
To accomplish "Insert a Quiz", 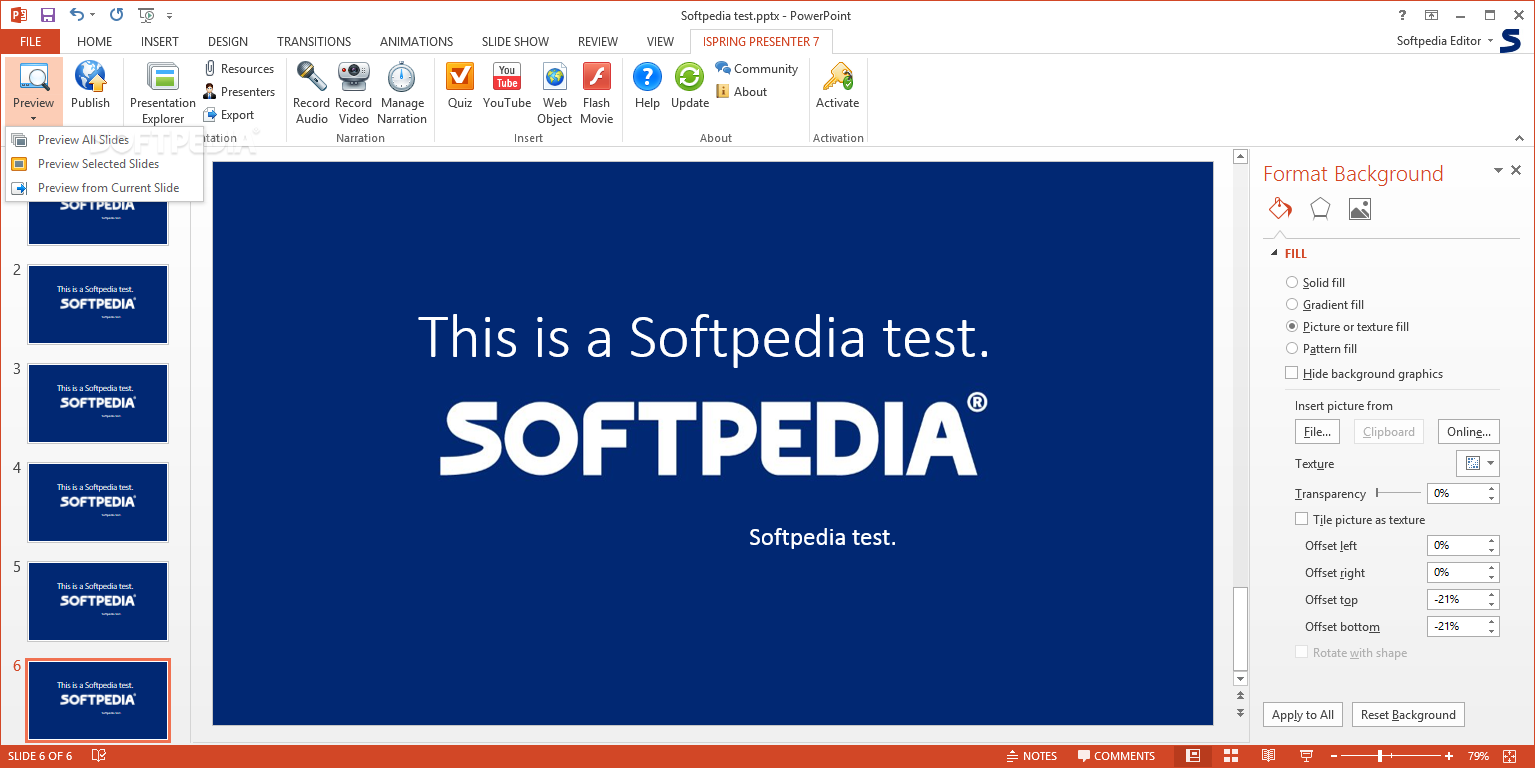I will (x=460, y=85).
